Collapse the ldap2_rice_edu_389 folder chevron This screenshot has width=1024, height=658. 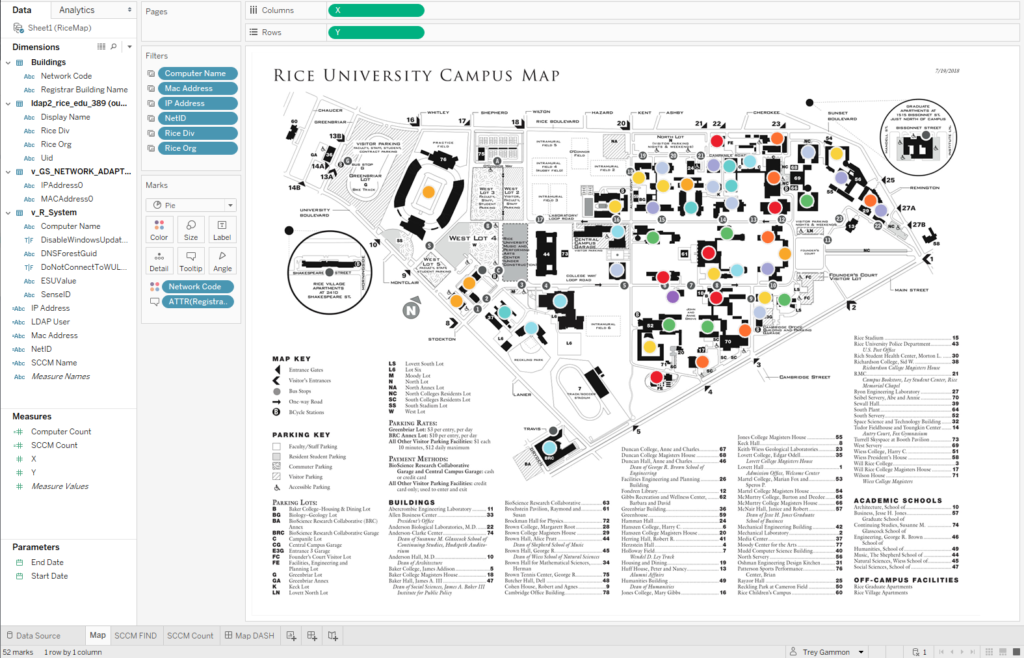coord(8,104)
